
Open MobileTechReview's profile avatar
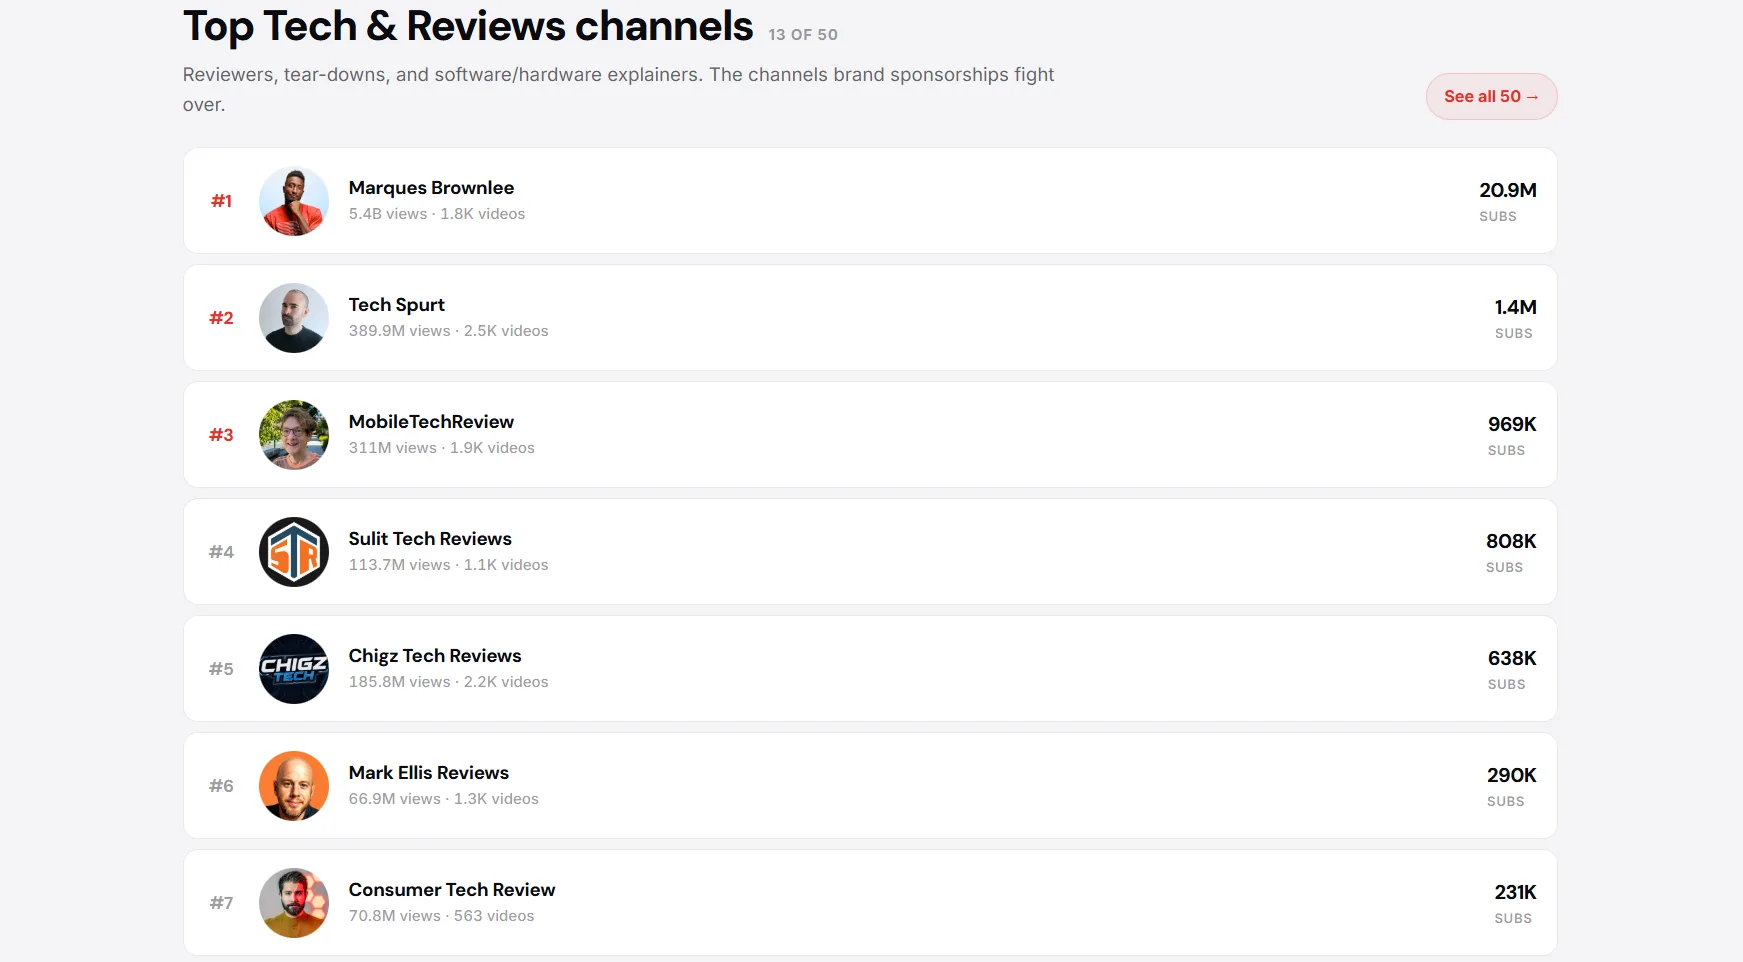pyautogui.click(x=294, y=435)
